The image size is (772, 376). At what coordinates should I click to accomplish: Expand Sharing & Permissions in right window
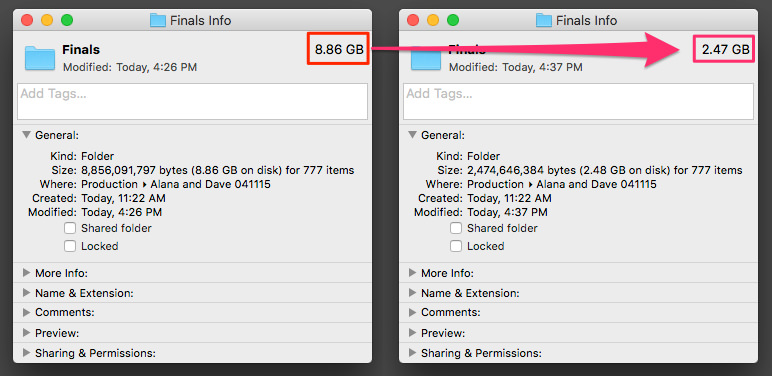413,353
